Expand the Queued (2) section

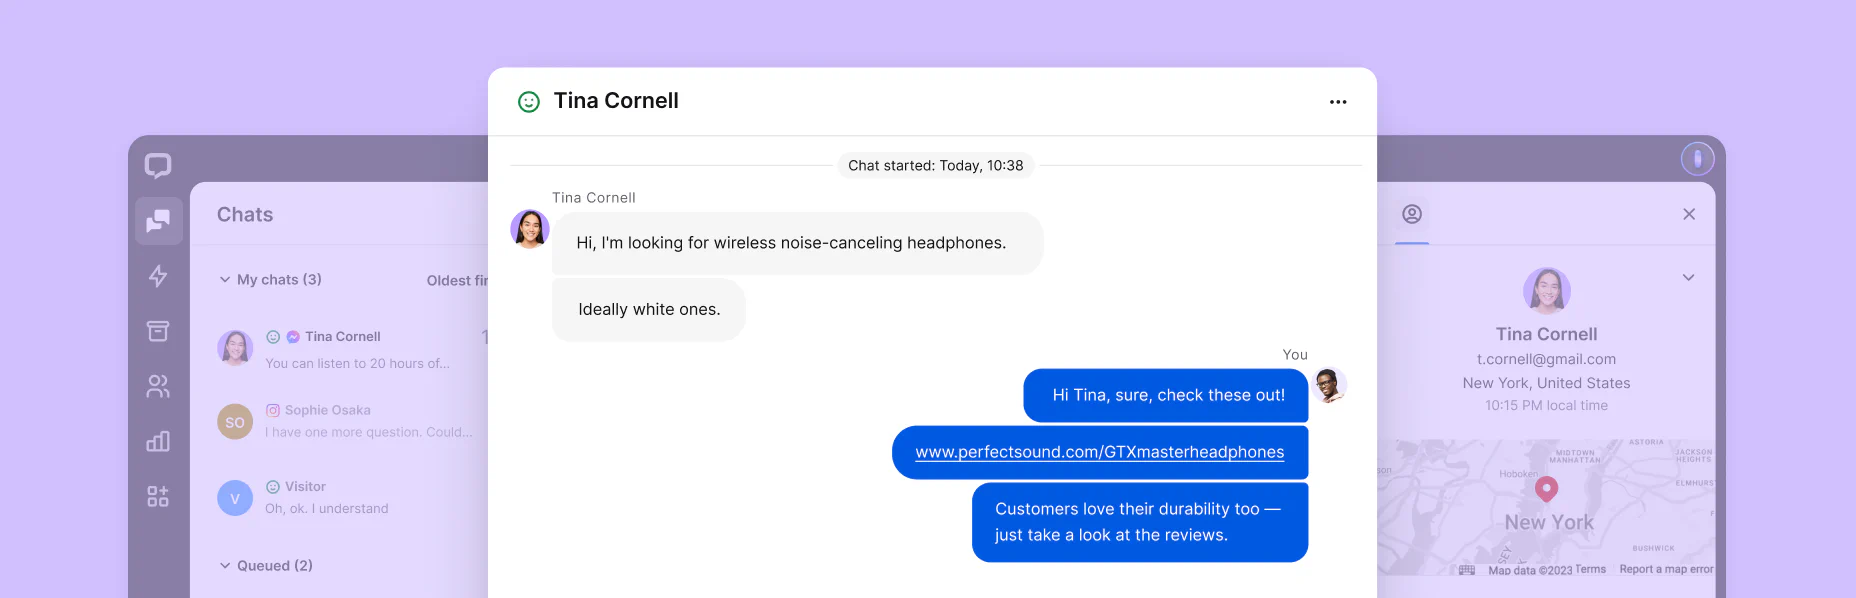click(225, 565)
